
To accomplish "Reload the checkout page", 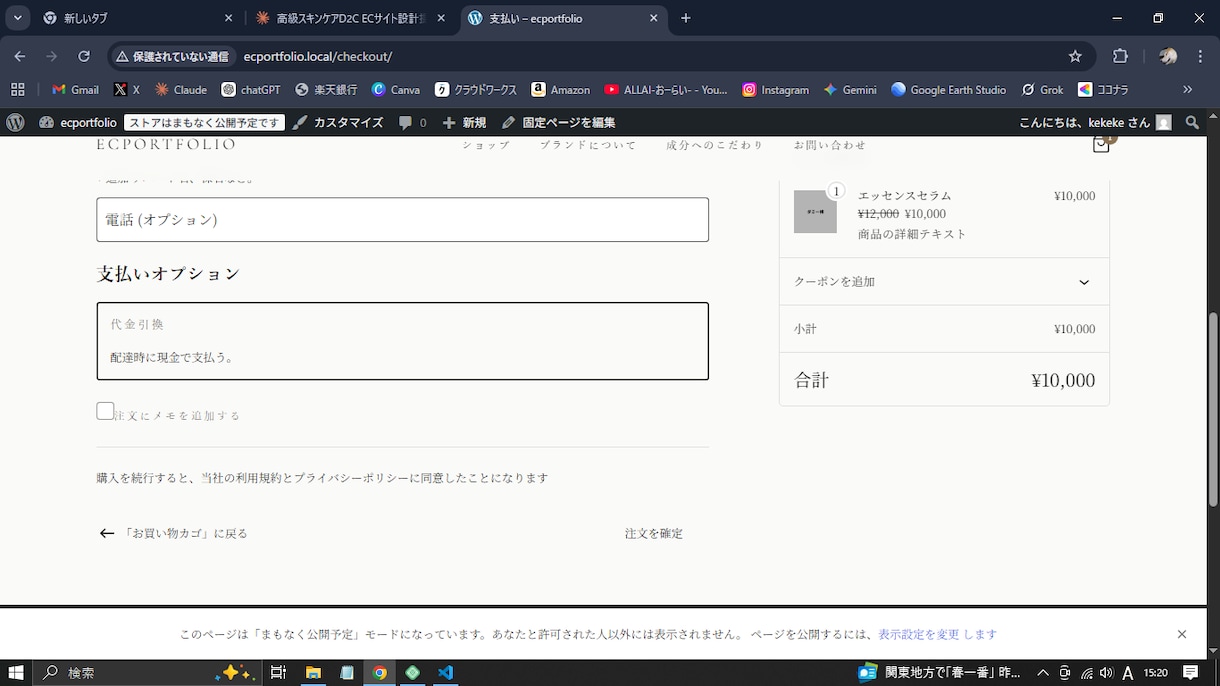I will [x=84, y=56].
